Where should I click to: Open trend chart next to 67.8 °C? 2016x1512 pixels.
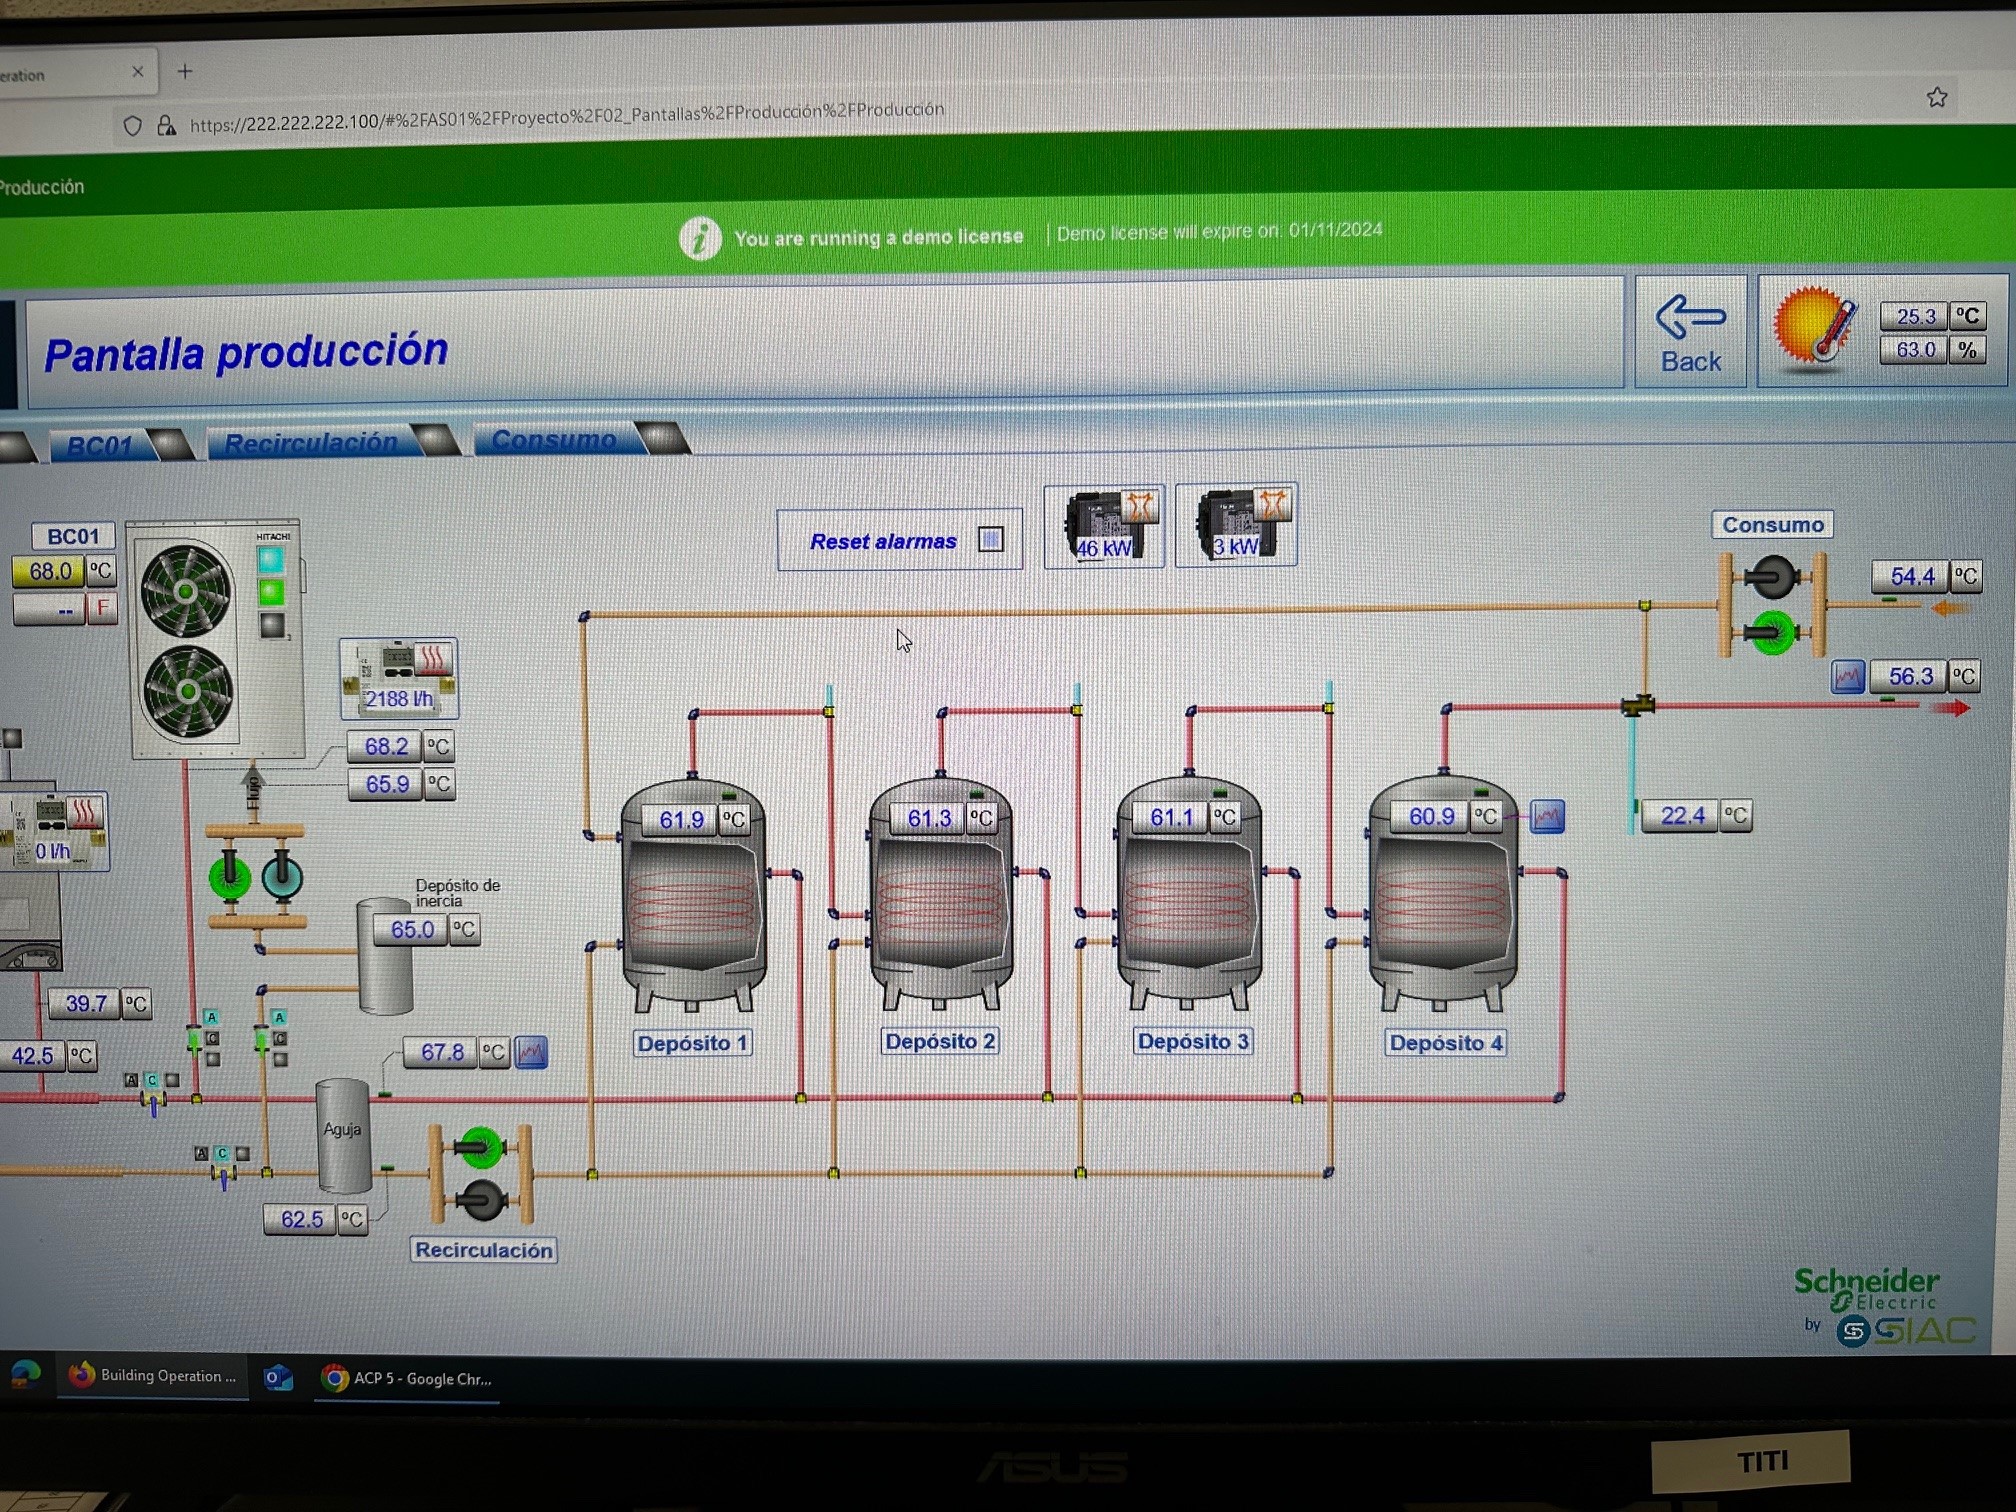tap(531, 1052)
